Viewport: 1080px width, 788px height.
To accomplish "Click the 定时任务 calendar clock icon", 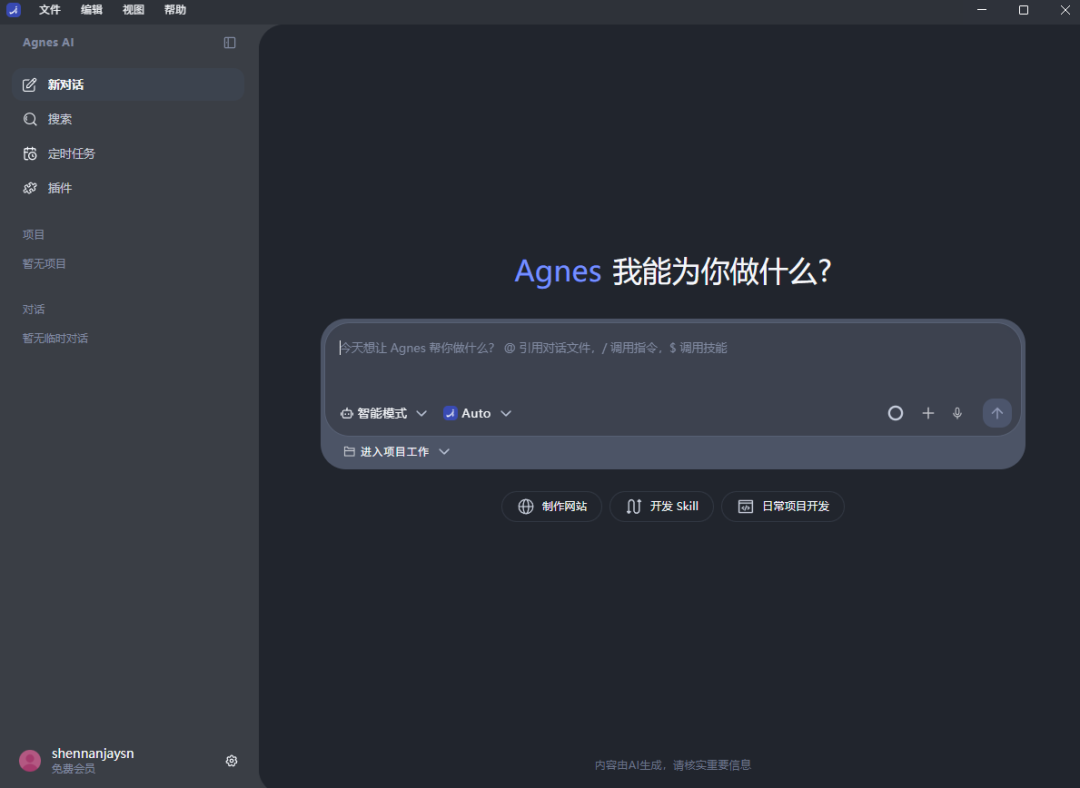I will click(30, 154).
